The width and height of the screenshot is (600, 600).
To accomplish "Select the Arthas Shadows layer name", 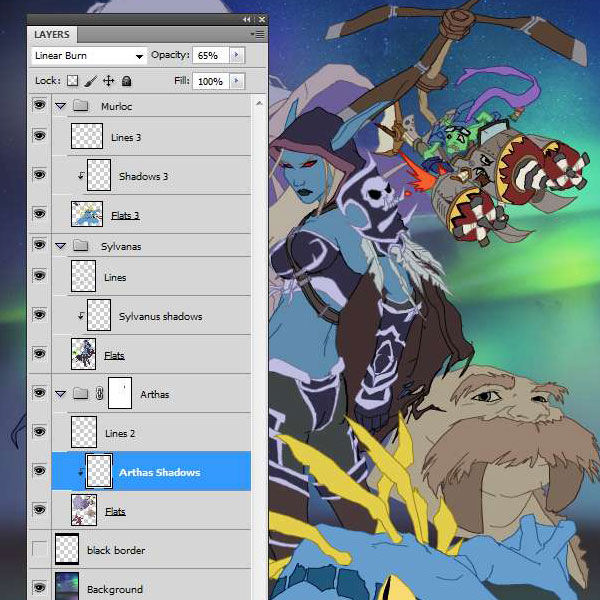I will 160,473.
